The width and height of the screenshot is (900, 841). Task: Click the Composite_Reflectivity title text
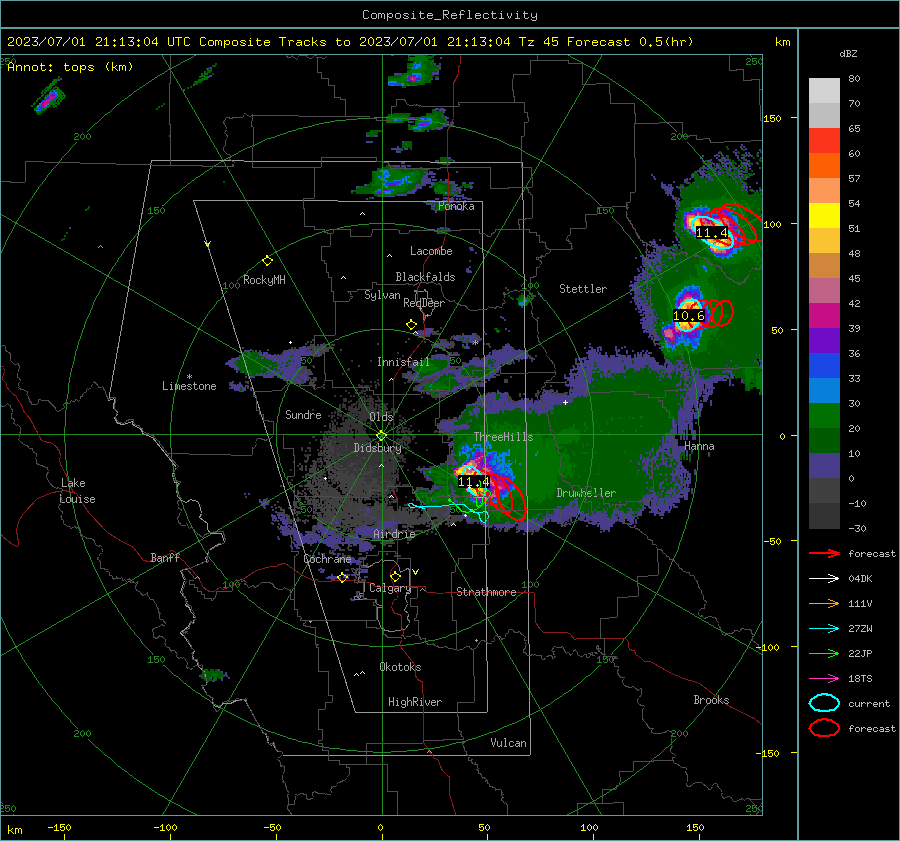(x=450, y=15)
